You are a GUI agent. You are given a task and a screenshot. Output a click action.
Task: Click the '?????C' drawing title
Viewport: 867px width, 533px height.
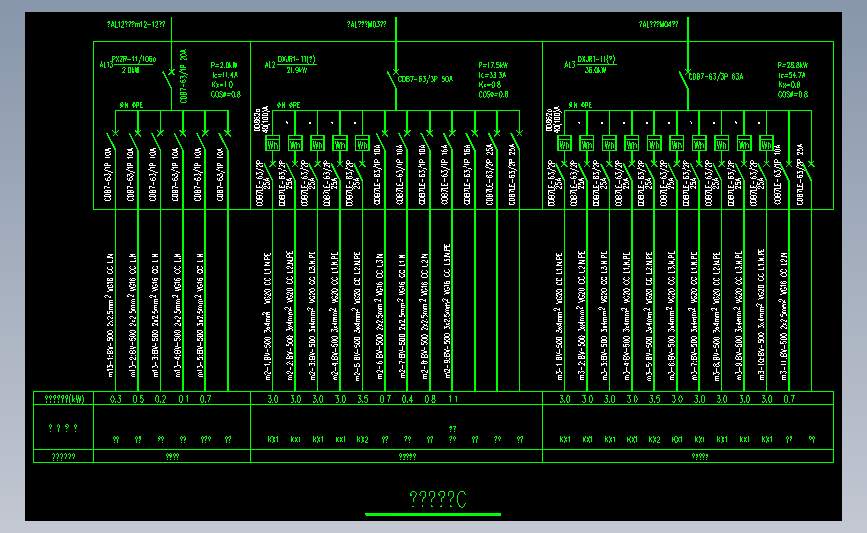[438, 499]
